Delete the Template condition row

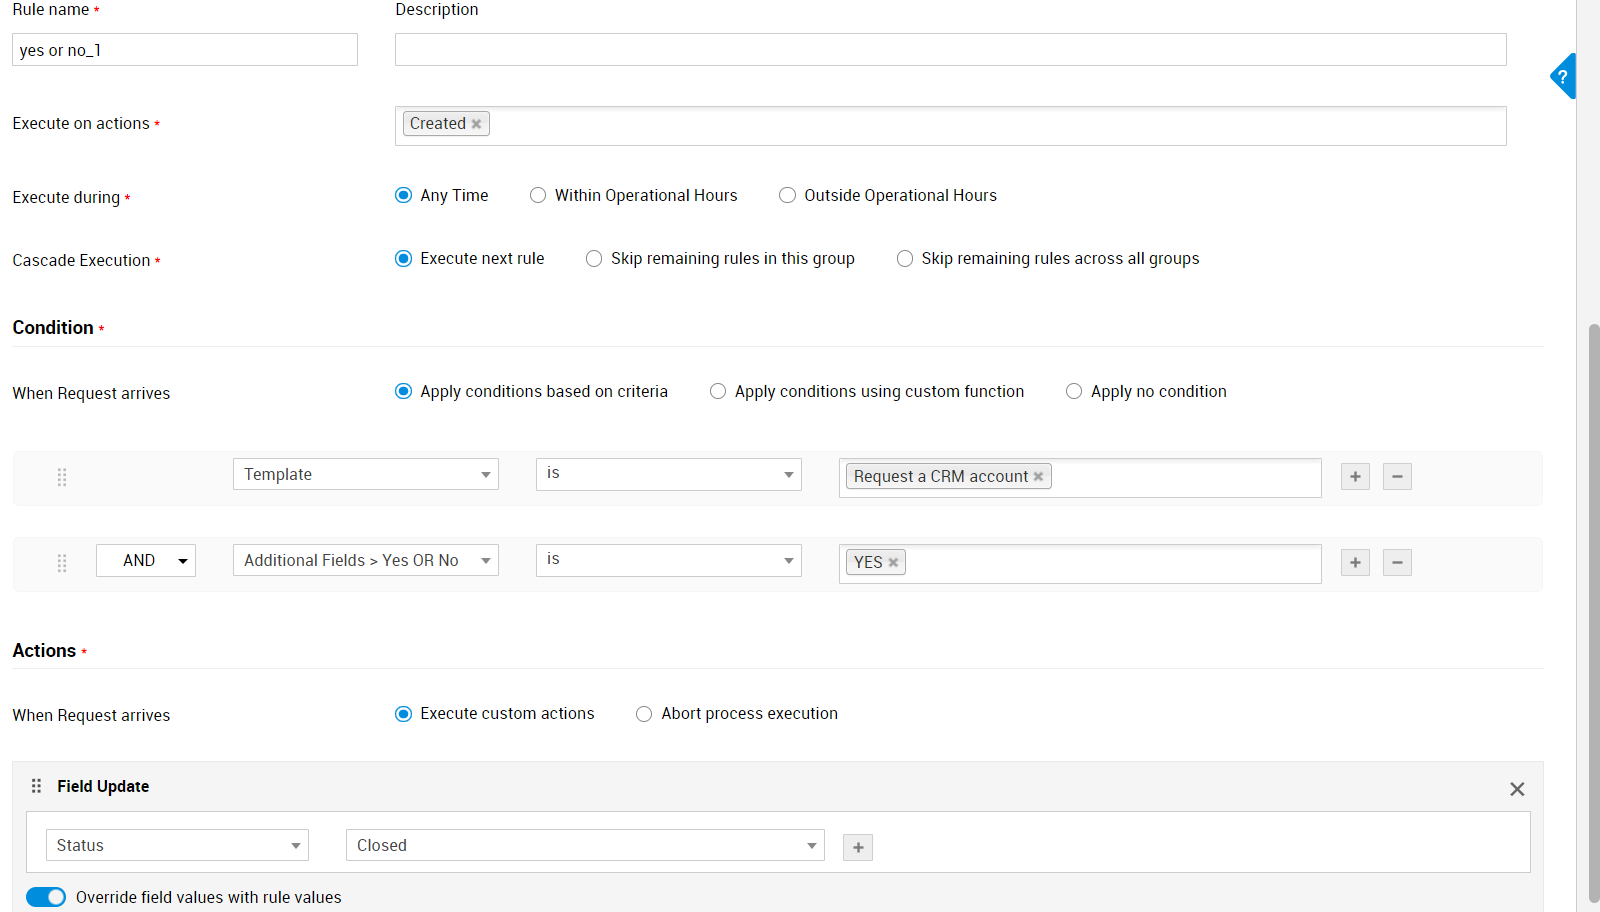click(1397, 477)
